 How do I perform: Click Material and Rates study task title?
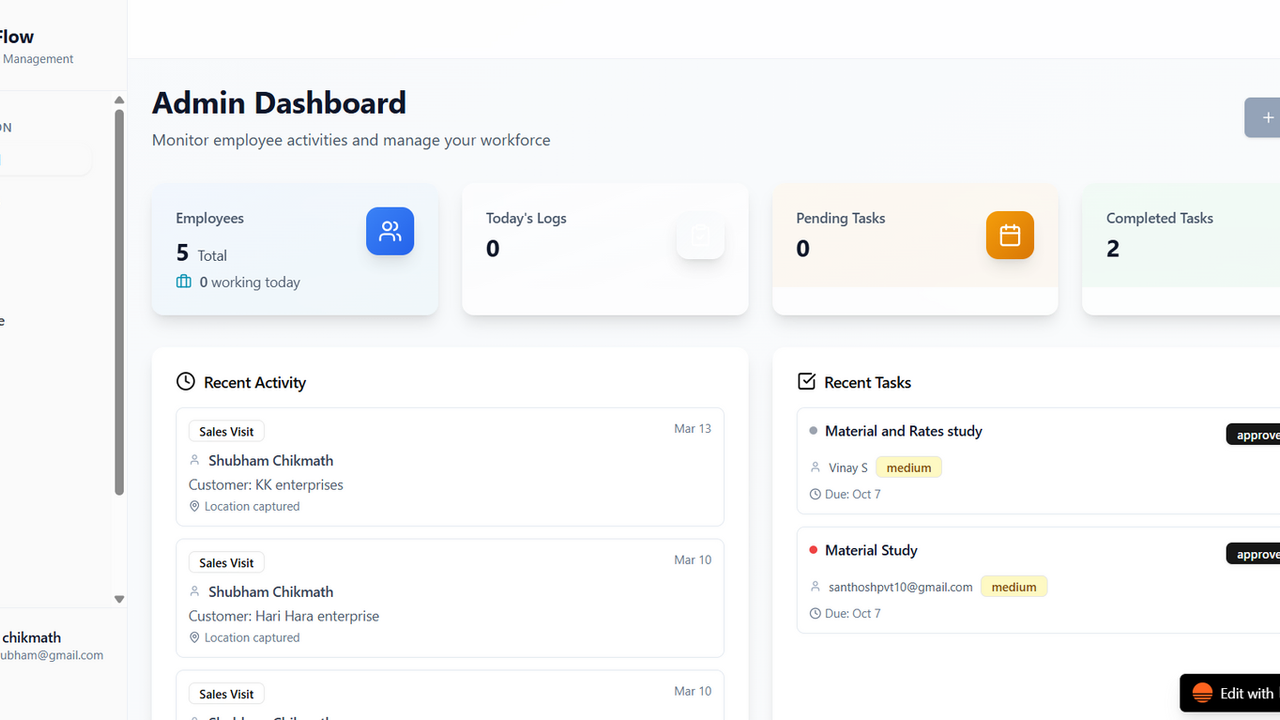[903, 431]
